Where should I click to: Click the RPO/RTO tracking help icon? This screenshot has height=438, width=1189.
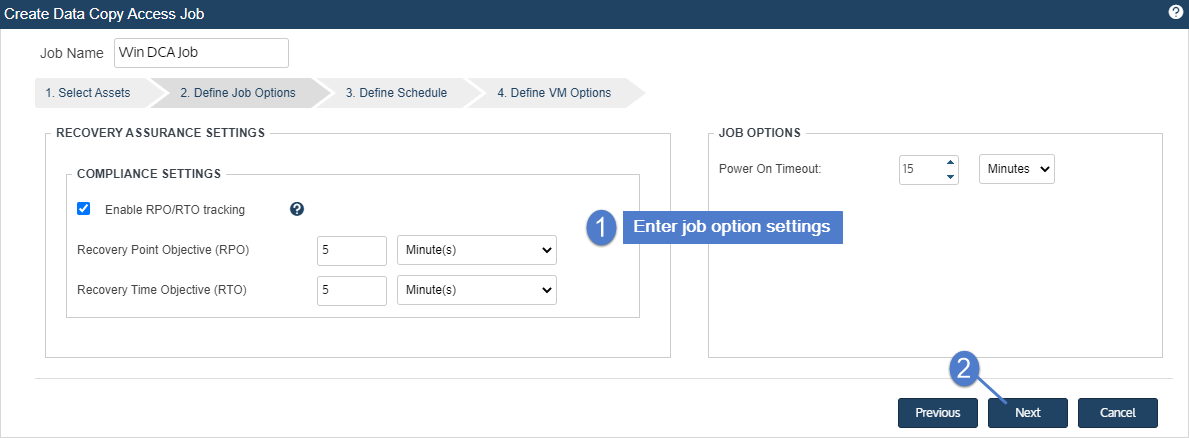(297, 209)
